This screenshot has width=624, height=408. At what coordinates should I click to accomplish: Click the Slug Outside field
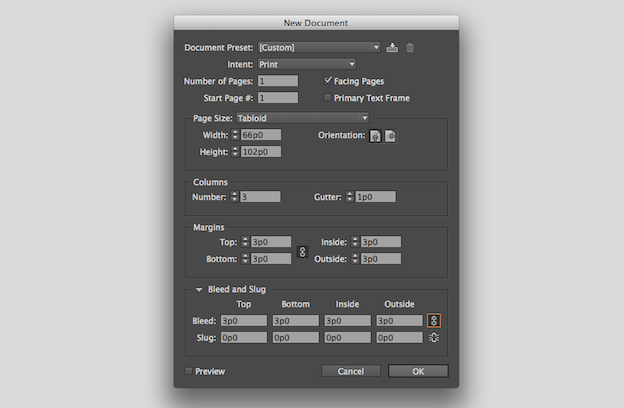[400, 338]
